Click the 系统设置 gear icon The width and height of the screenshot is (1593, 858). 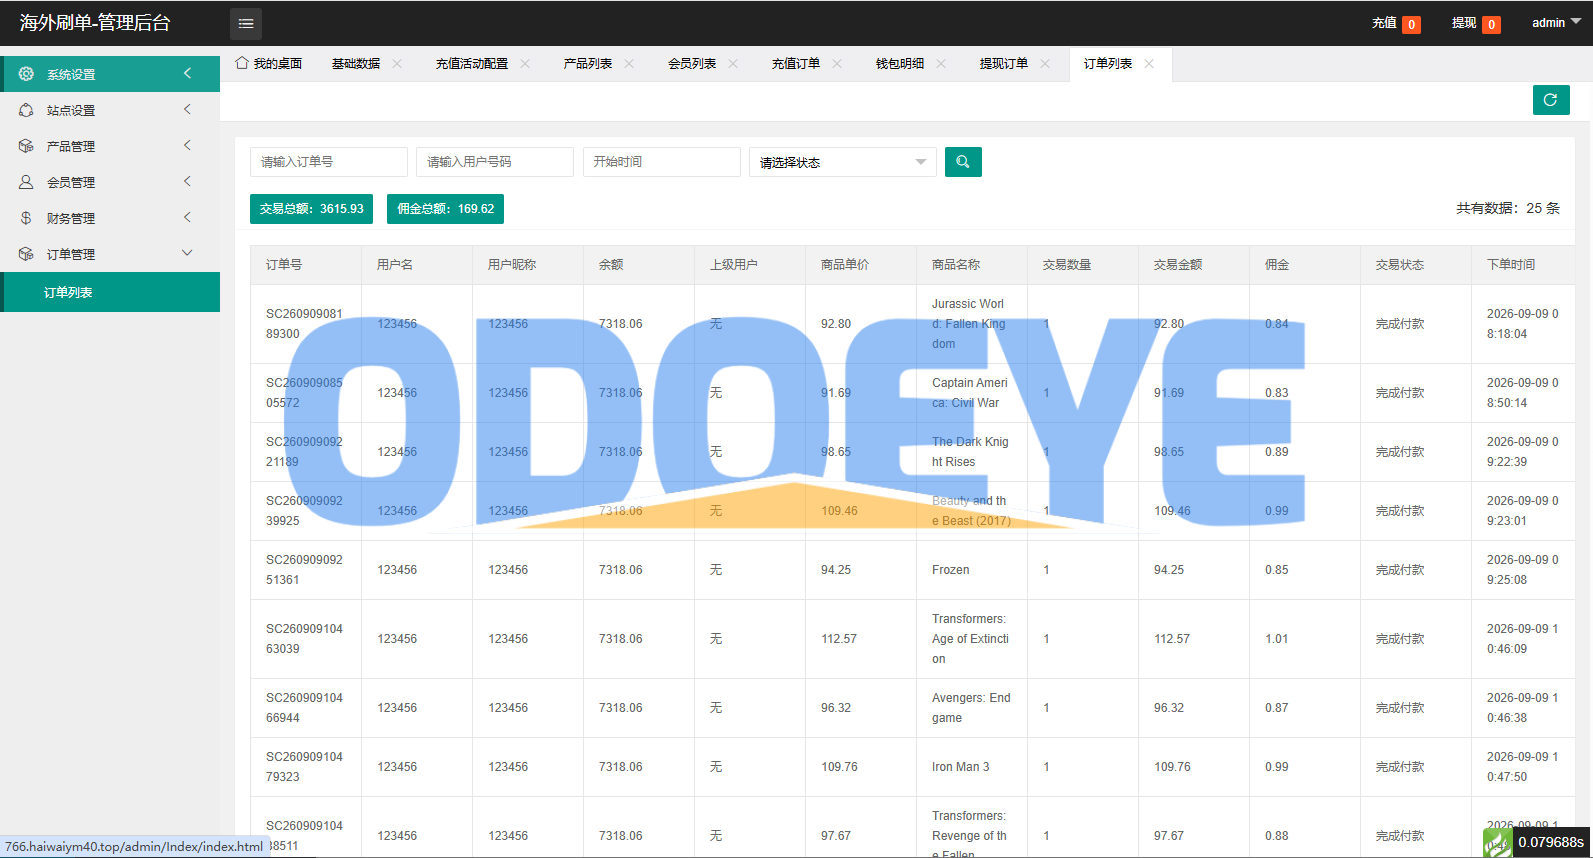[26, 74]
